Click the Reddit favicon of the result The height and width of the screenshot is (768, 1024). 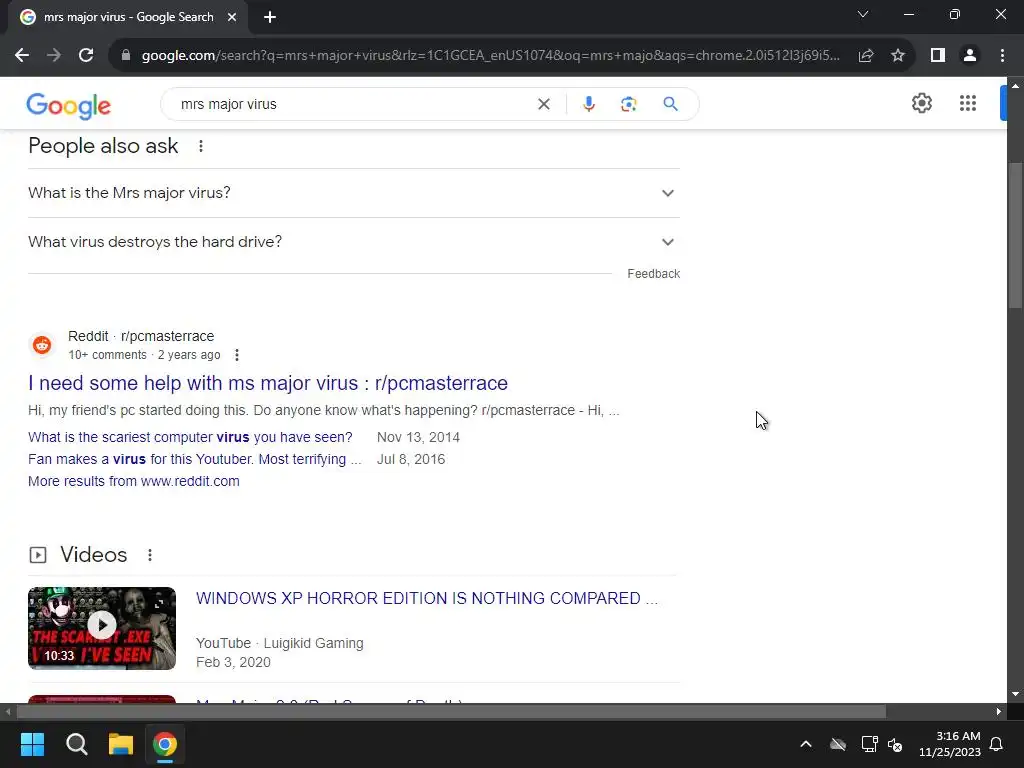click(42, 345)
